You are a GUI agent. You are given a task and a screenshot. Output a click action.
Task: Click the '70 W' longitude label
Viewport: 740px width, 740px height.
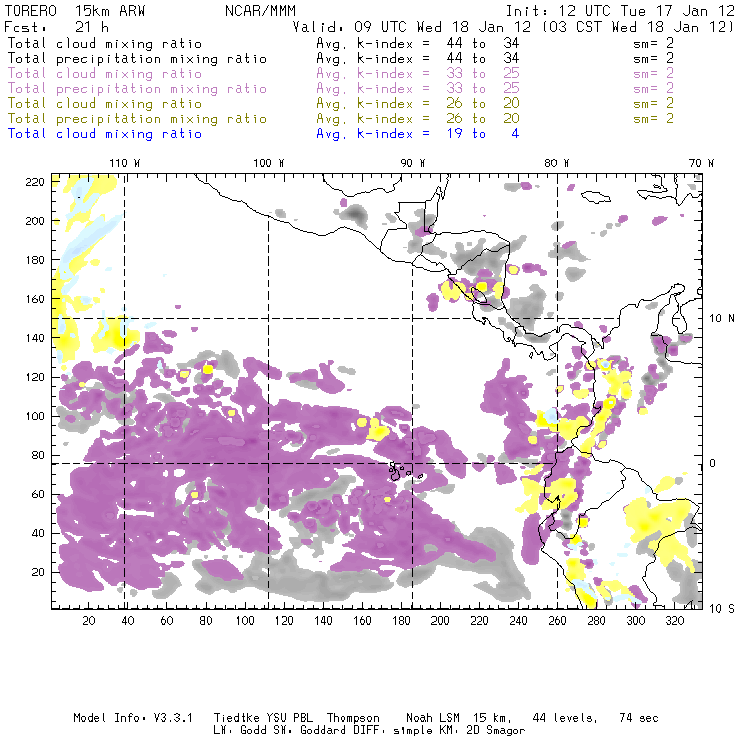point(701,163)
